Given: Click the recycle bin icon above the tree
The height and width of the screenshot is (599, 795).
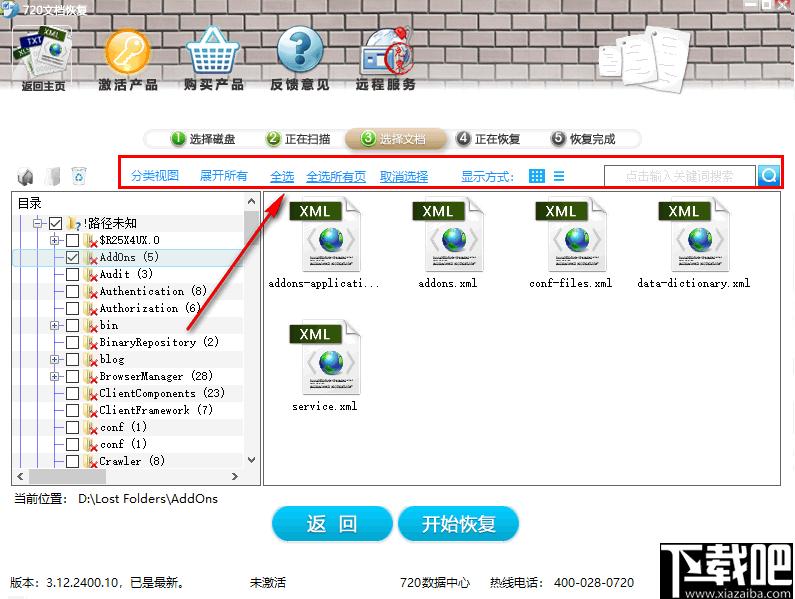Looking at the screenshot, I should [79, 176].
